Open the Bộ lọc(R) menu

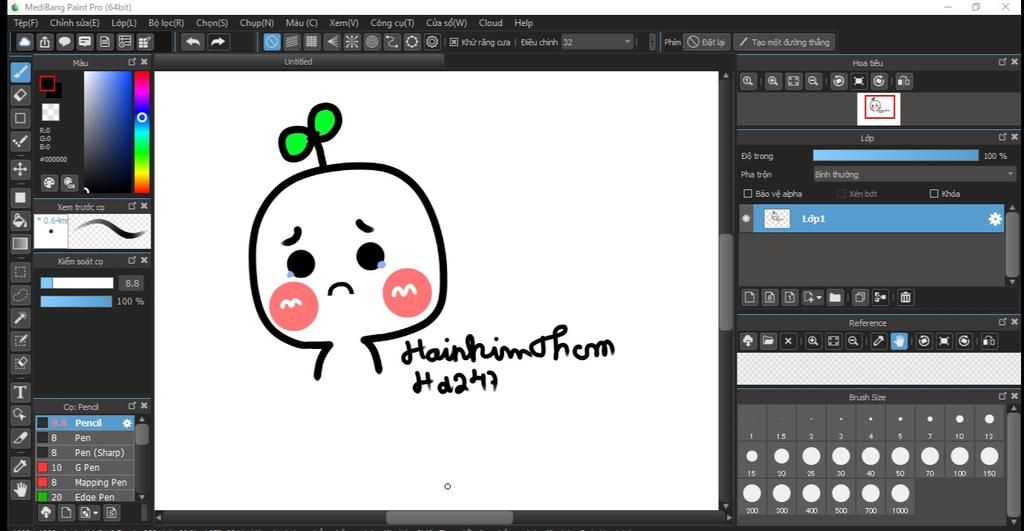tap(166, 22)
